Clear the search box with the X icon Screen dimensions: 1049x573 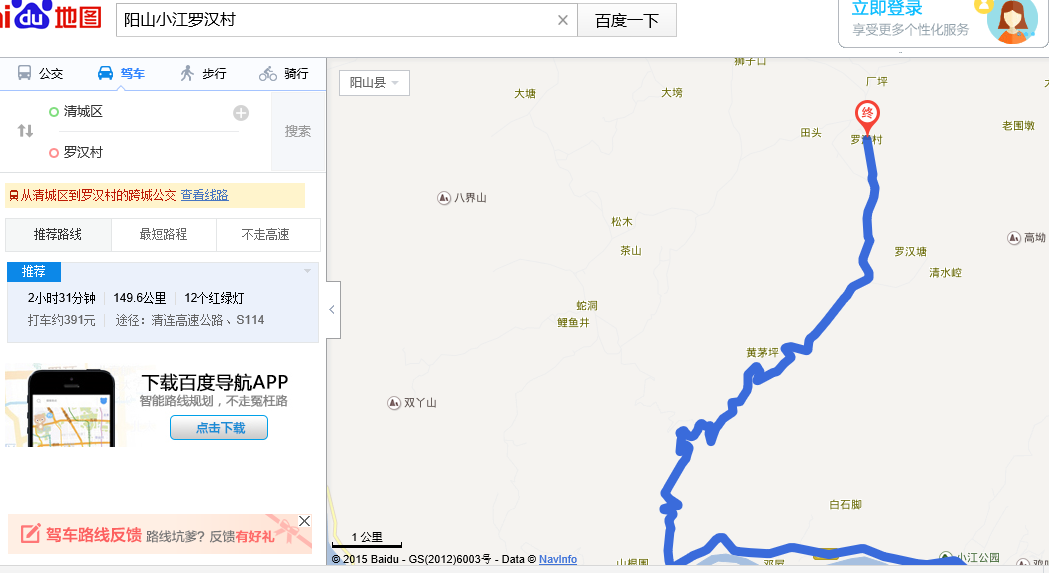tap(563, 20)
